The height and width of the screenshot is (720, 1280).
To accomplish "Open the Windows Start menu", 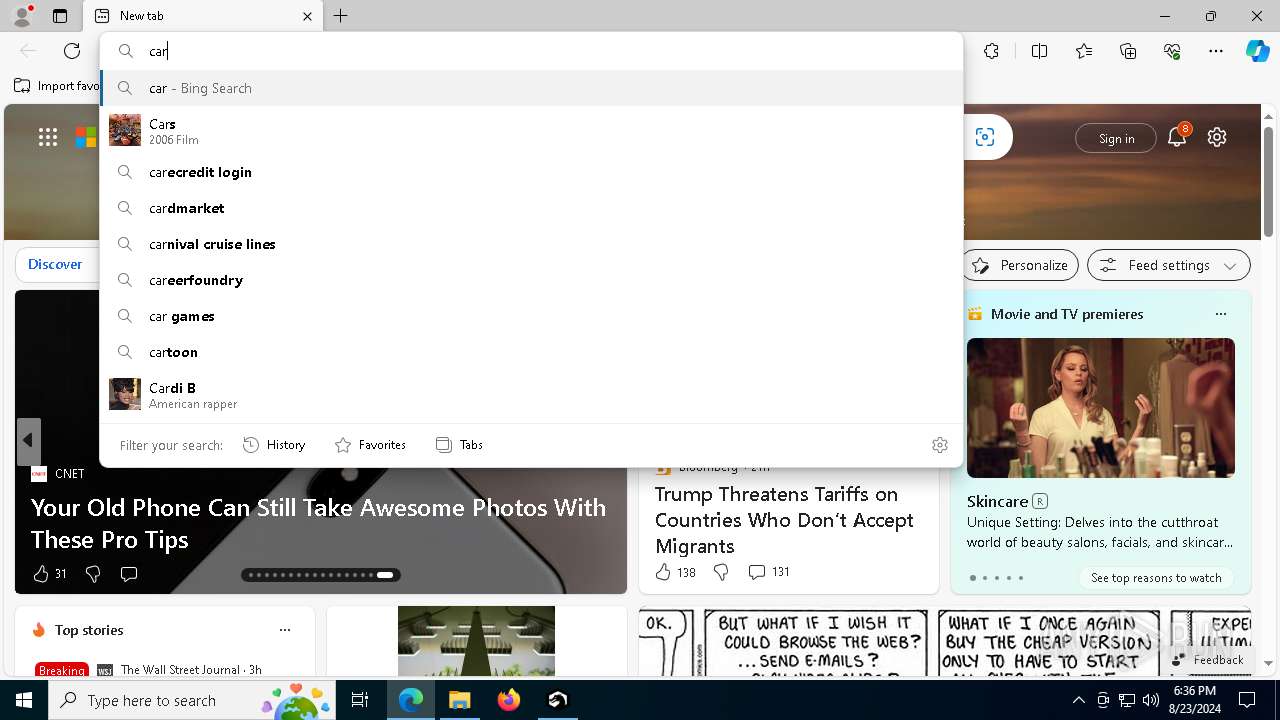I will coord(24,700).
